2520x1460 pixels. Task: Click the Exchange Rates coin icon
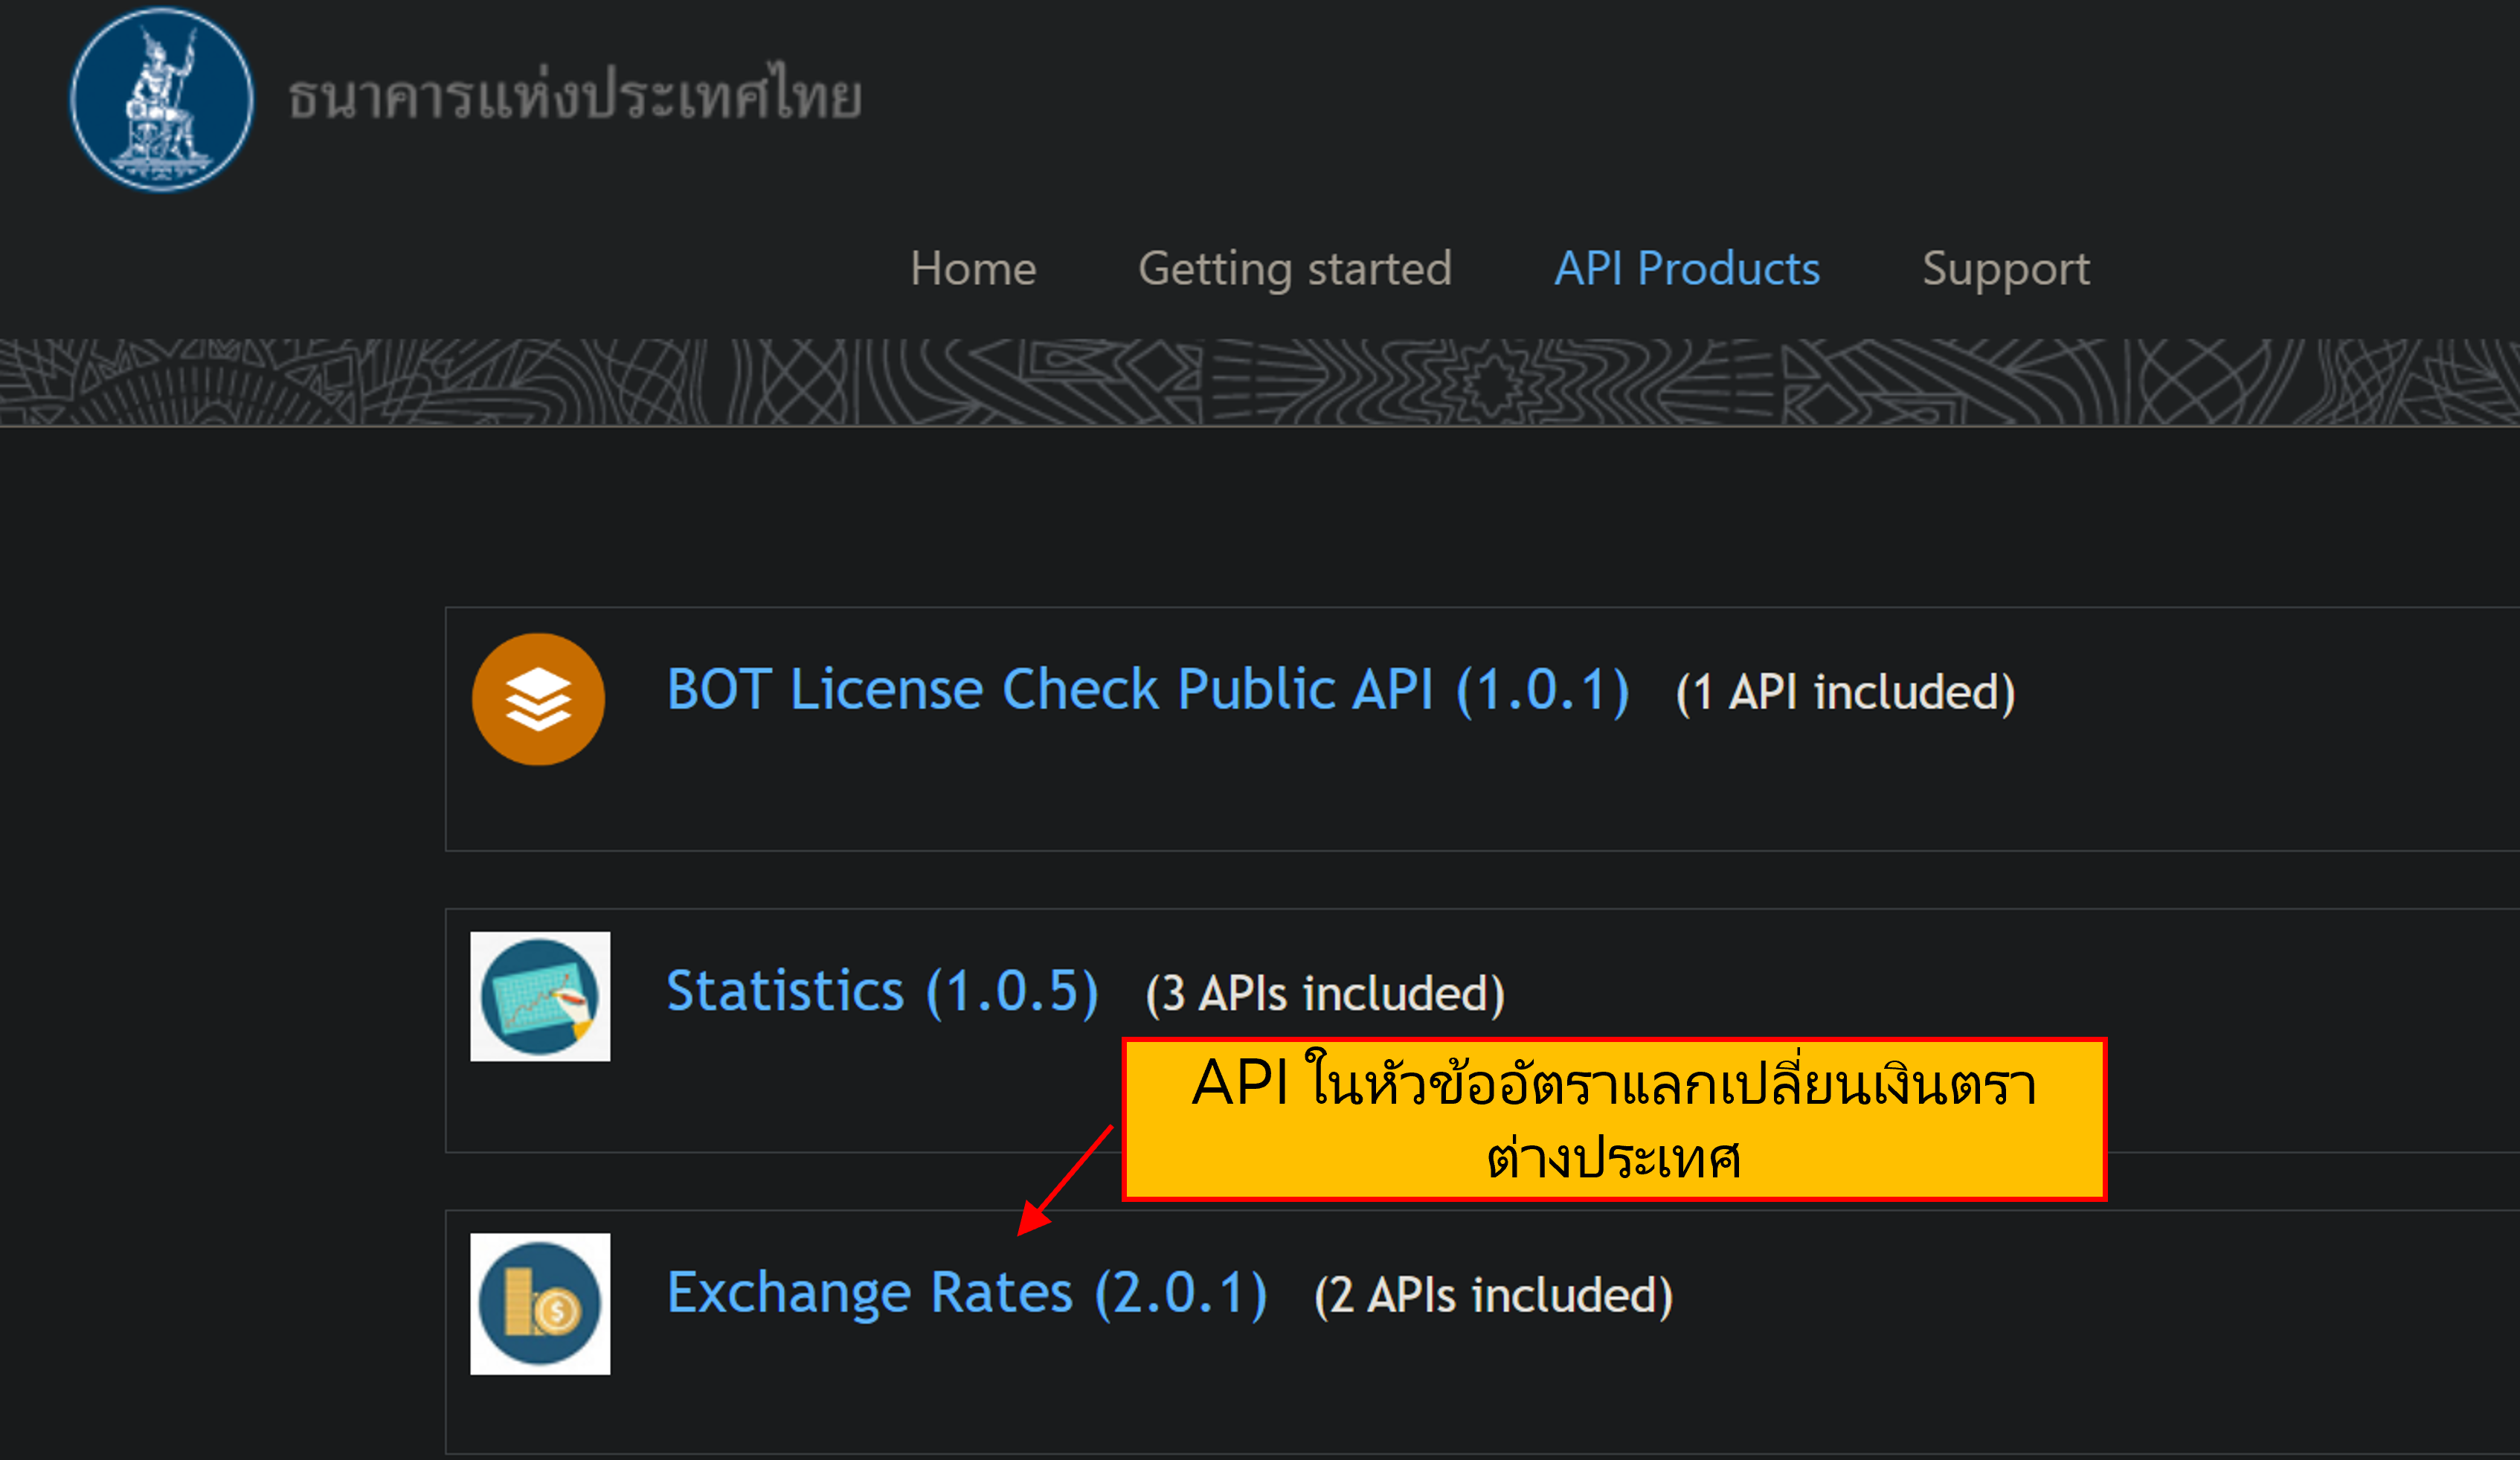point(541,1303)
